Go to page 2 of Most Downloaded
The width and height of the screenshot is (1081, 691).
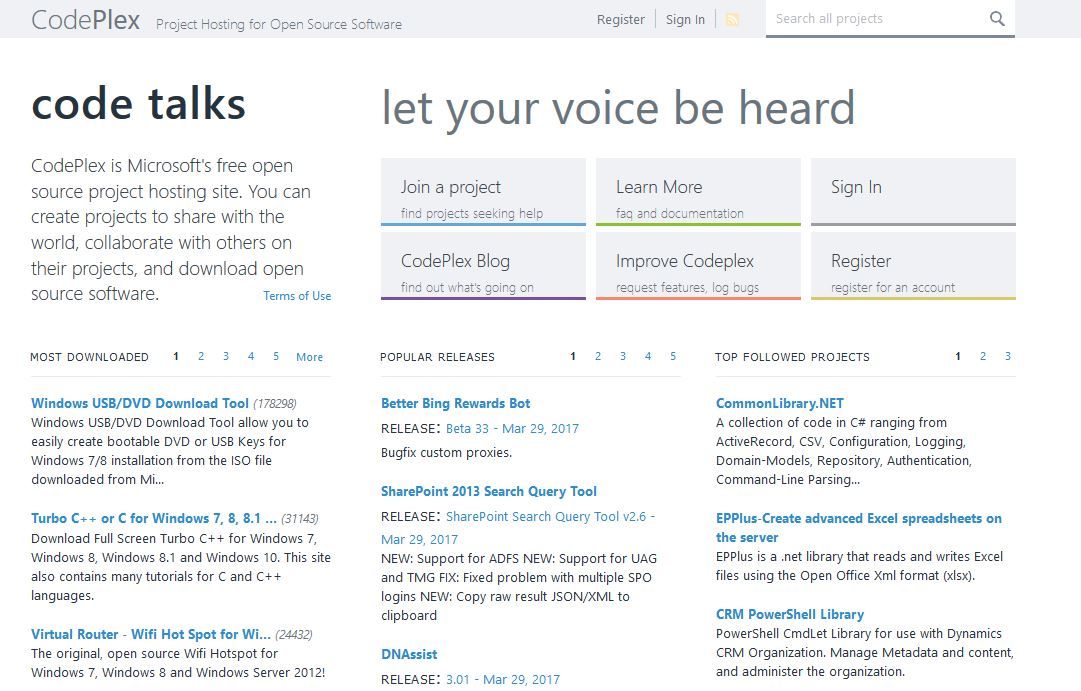[200, 356]
